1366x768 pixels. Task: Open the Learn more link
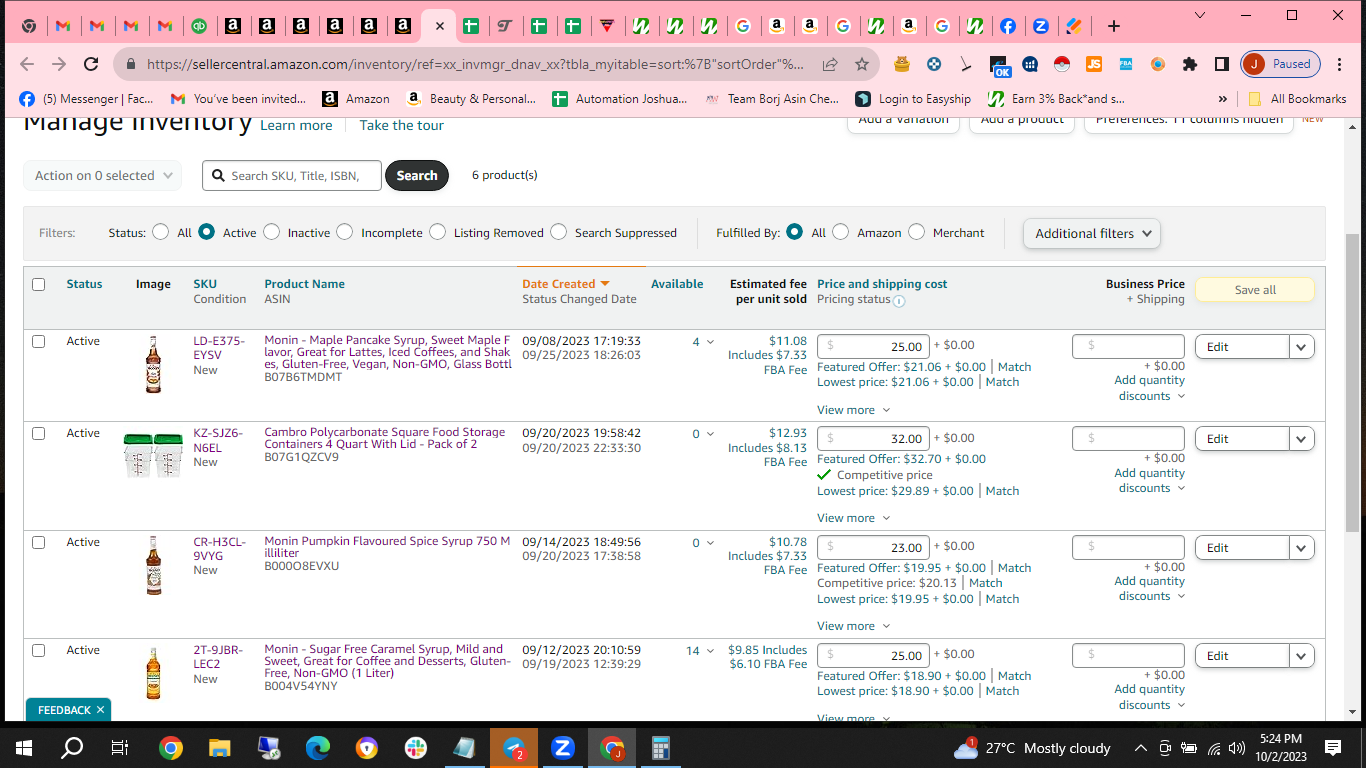pos(296,126)
